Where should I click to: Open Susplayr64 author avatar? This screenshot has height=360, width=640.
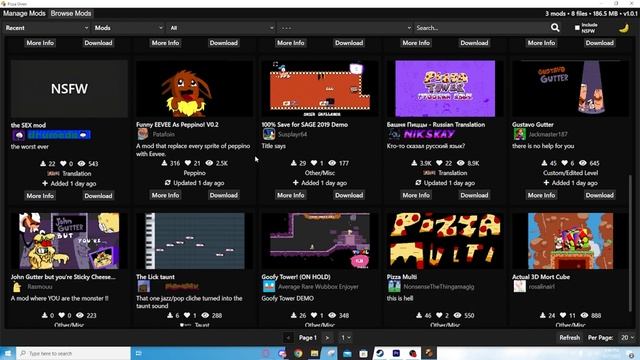[x=269, y=134]
